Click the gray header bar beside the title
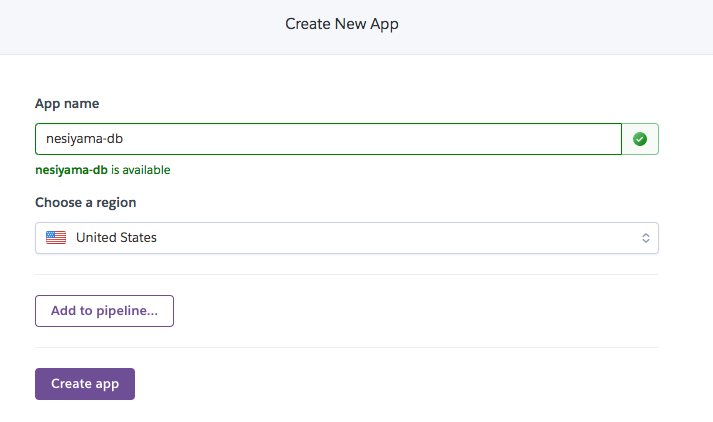713x422 pixels. pos(560,23)
